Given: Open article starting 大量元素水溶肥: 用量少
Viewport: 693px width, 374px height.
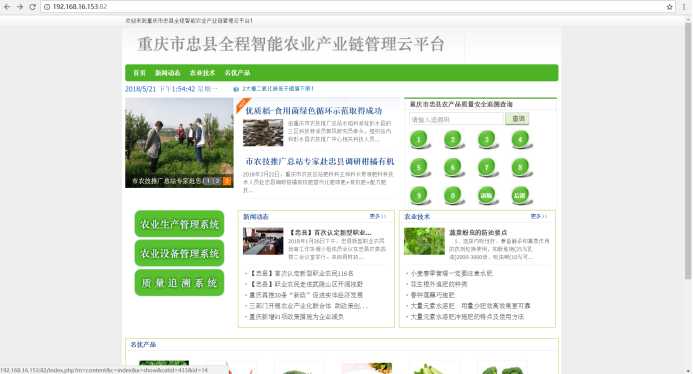Looking at the screenshot, I should [470, 305].
